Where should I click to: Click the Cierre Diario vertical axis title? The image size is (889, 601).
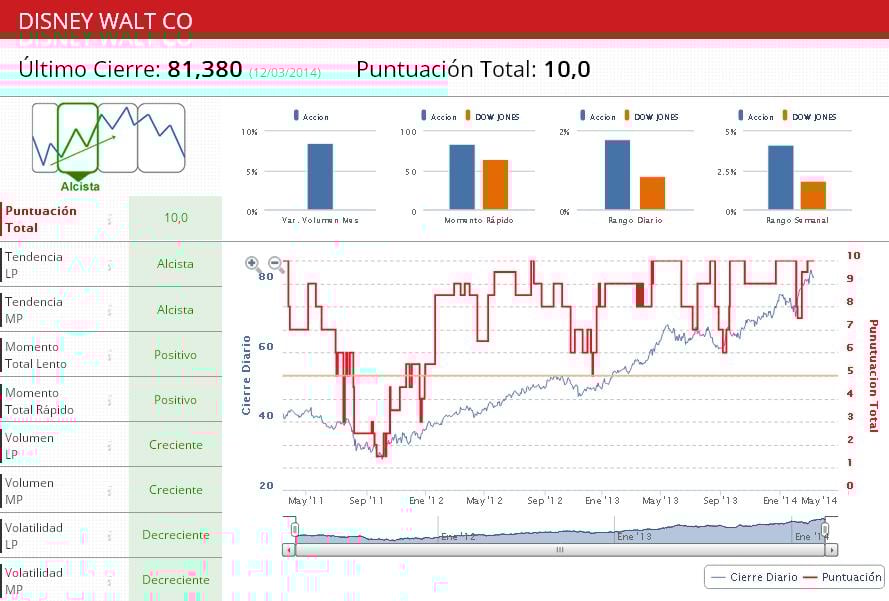tap(246, 375)
